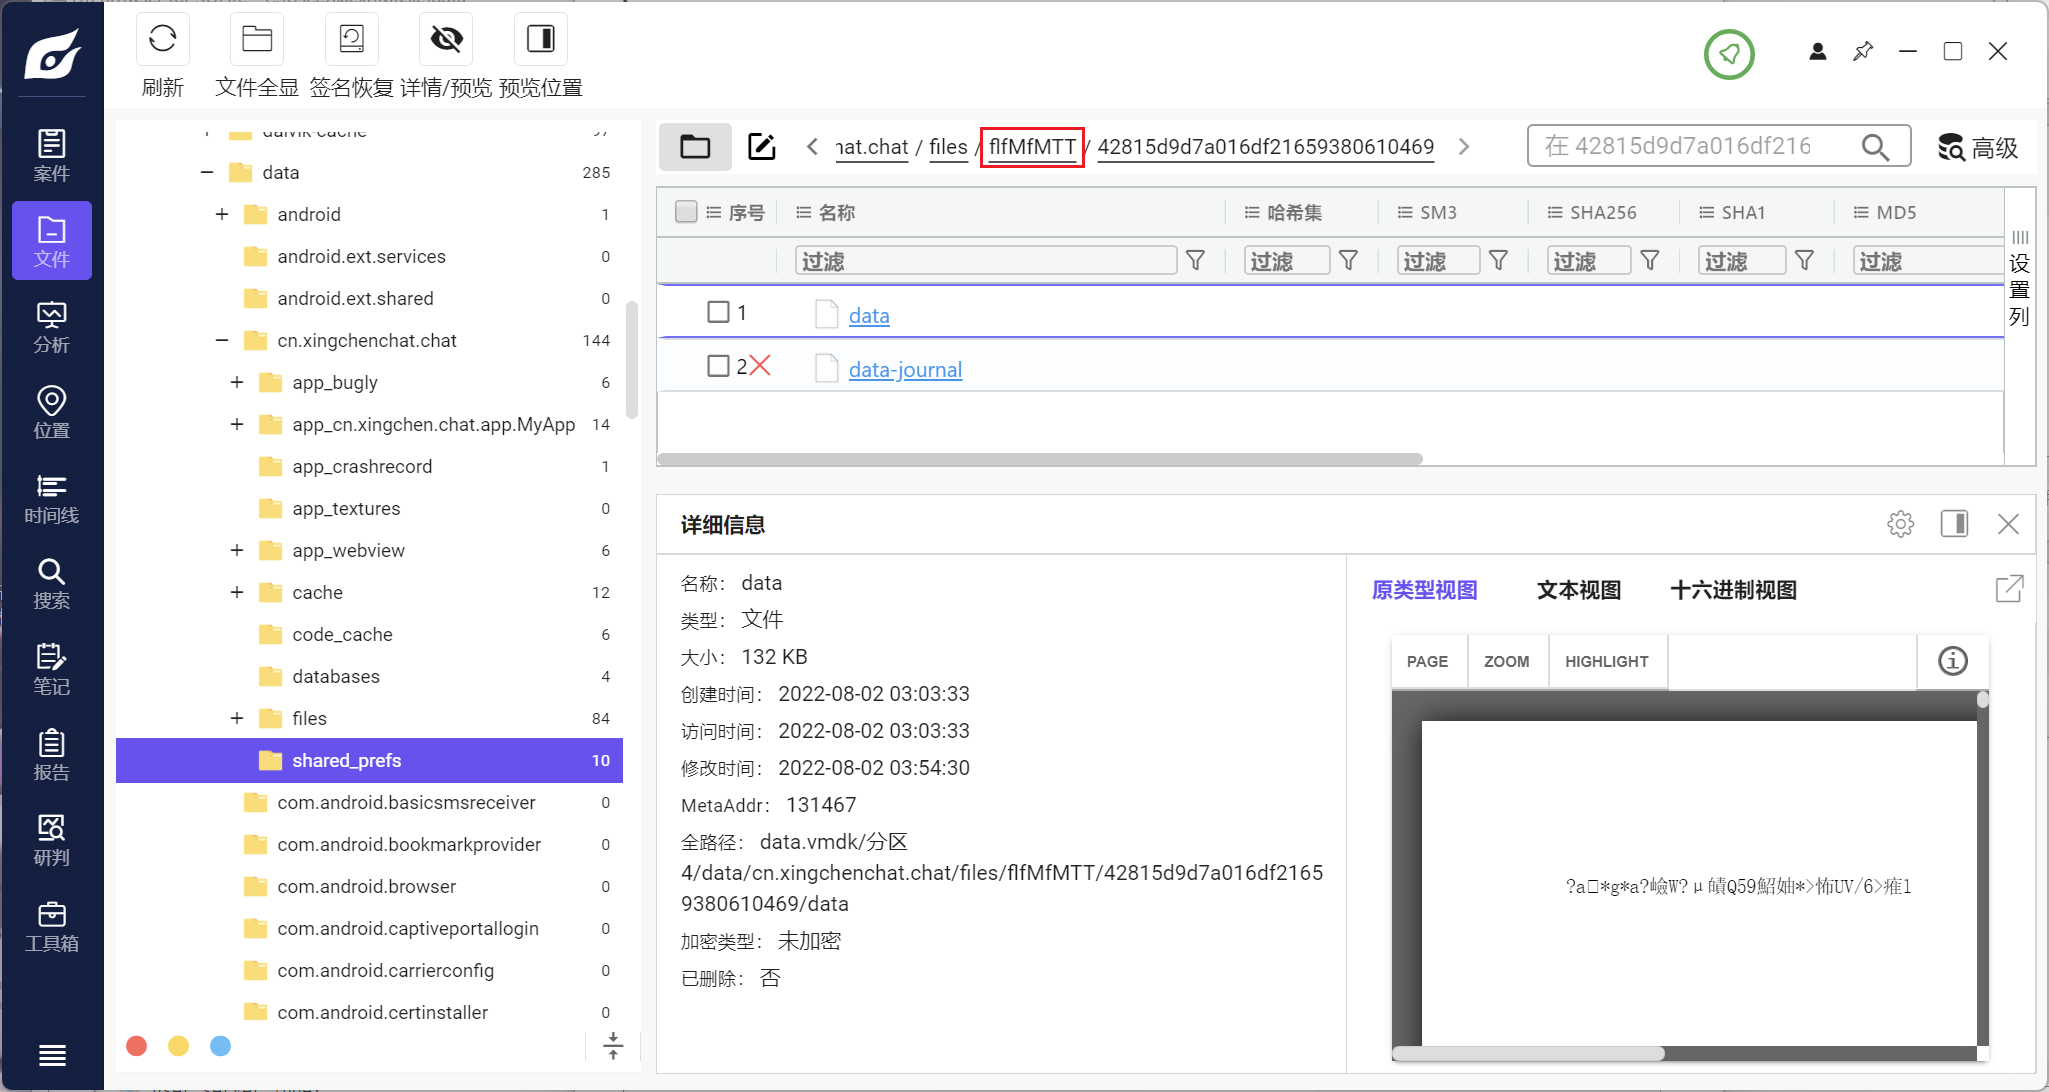Open the 名称 column filter funnel
Image resolution: width=2049 pixels, height=1092 pixels.
coord(1195,261)
